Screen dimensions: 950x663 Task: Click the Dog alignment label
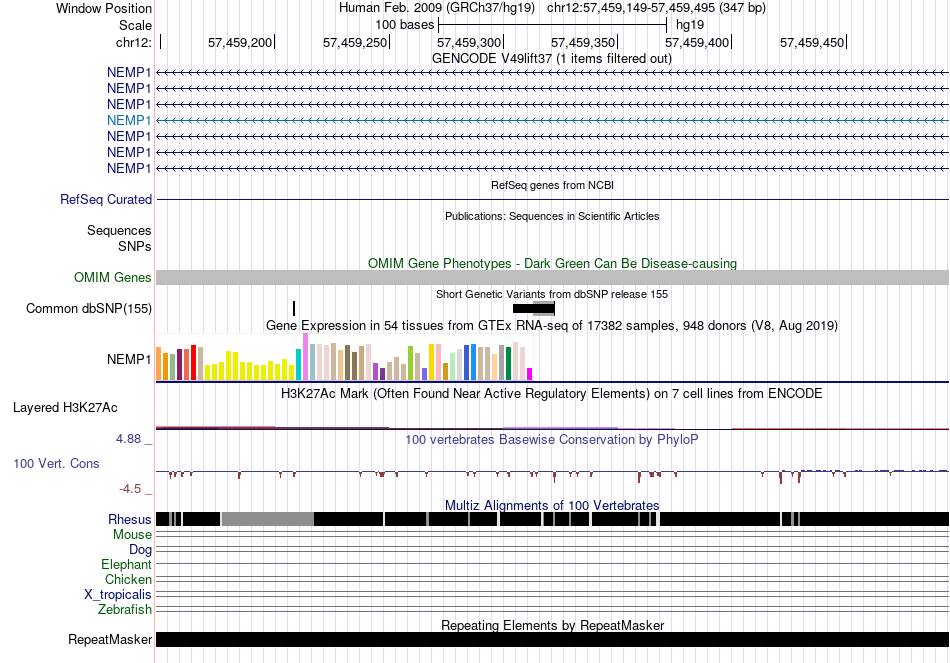point(141,549)
